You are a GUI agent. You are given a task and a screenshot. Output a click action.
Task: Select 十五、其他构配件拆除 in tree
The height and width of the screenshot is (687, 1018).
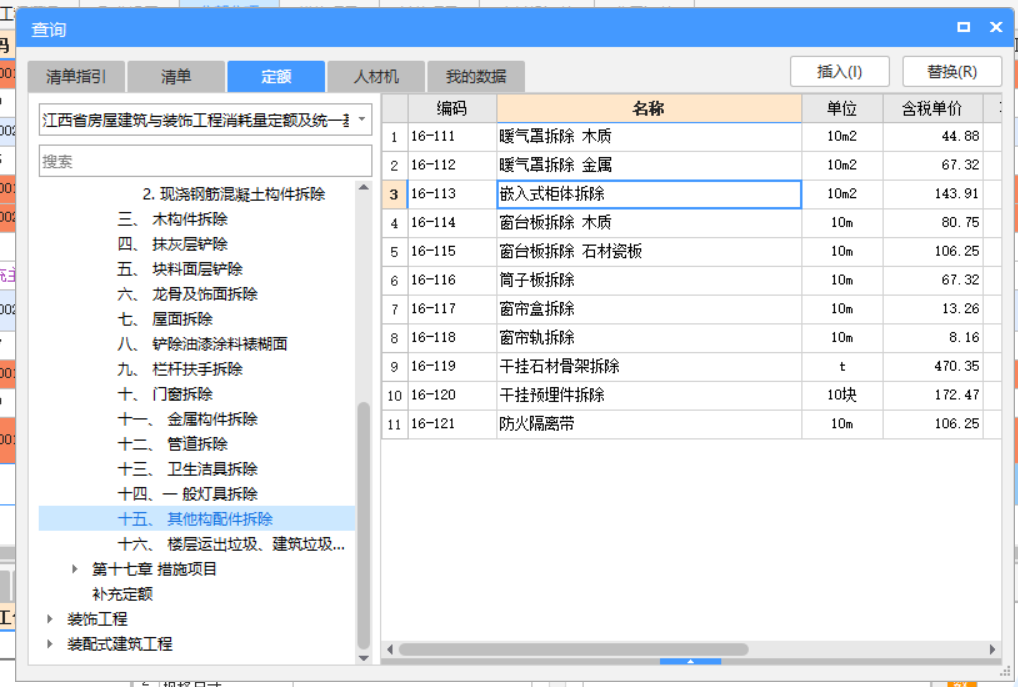(x=195, y=519)
